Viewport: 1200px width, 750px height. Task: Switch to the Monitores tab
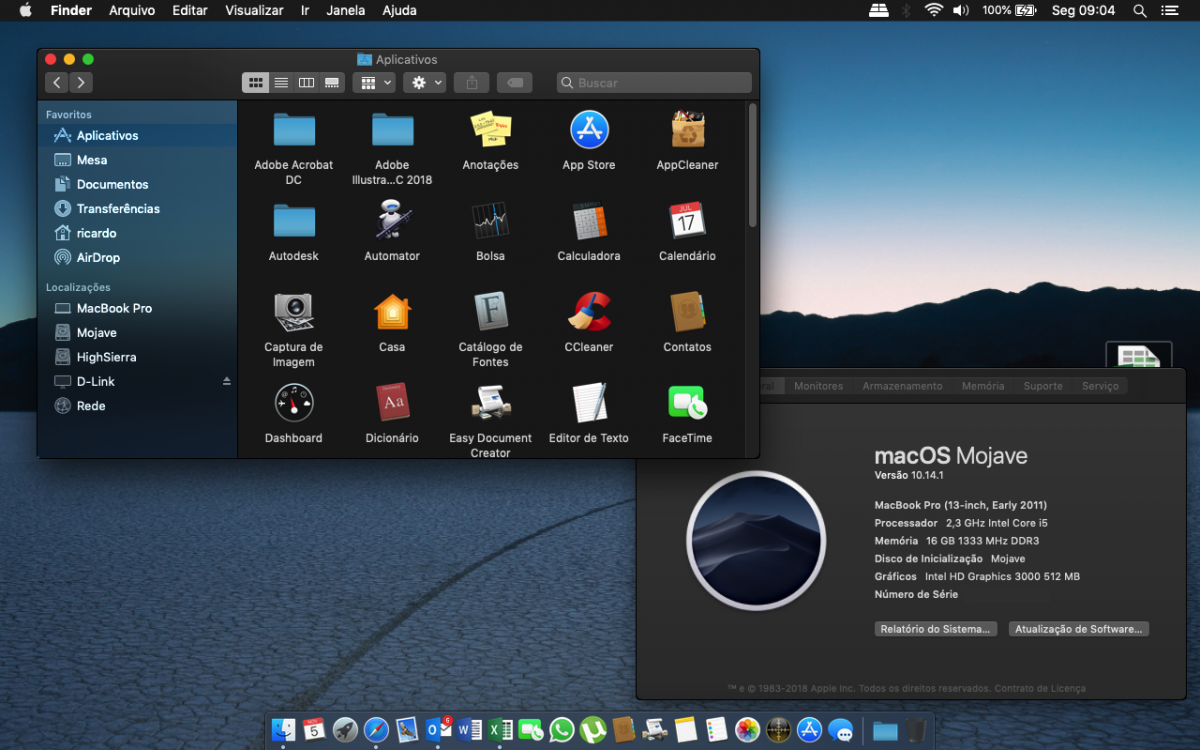coord(818,386)
